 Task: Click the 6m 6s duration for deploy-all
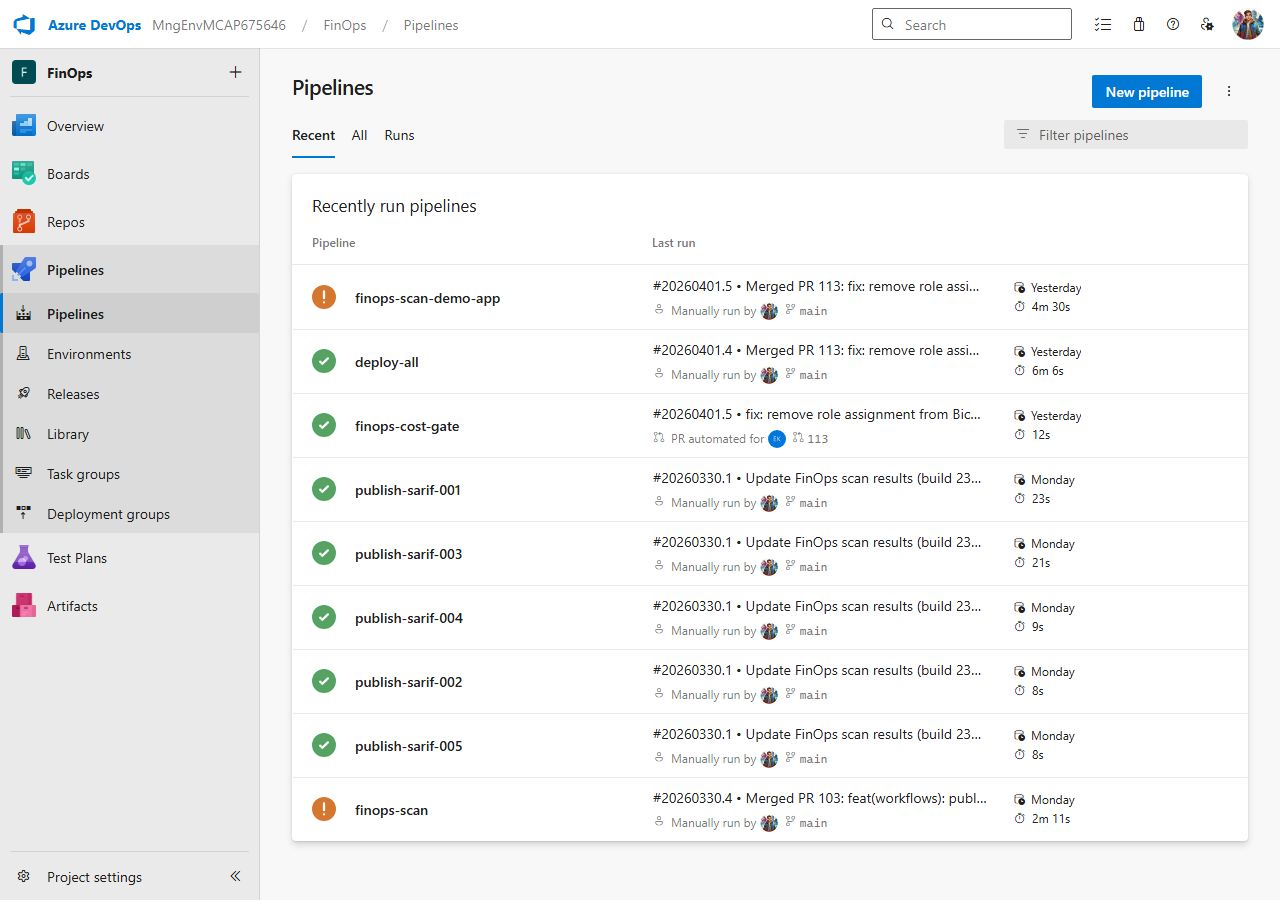[x=1047, y=371]
